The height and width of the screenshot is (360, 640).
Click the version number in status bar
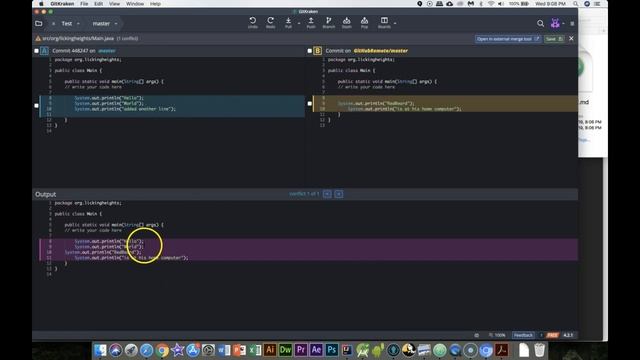coord(568,335)
